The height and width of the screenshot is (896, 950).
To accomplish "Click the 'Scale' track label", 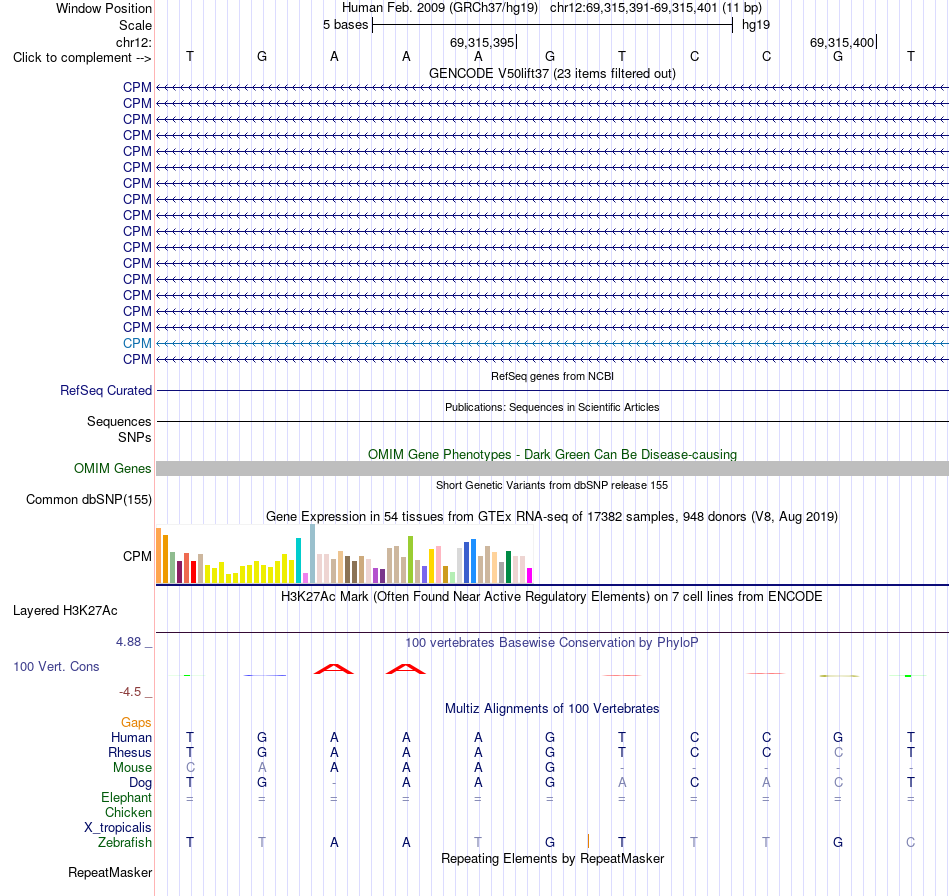I will [135, 25].
